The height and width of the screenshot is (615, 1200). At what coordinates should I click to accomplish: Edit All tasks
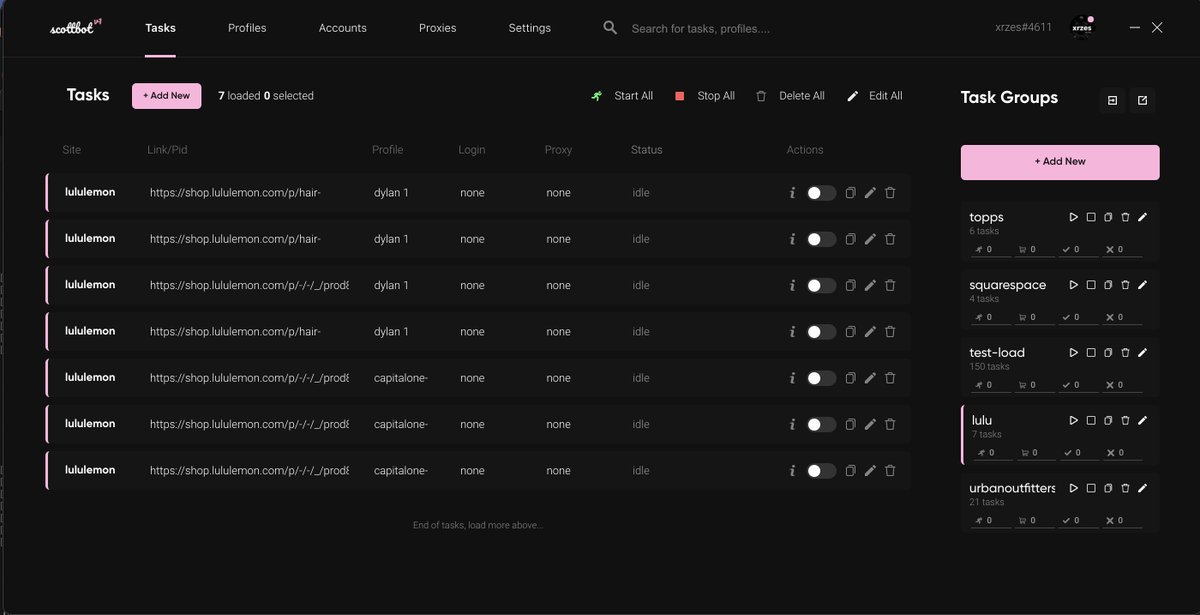click(x=875, y=96)
